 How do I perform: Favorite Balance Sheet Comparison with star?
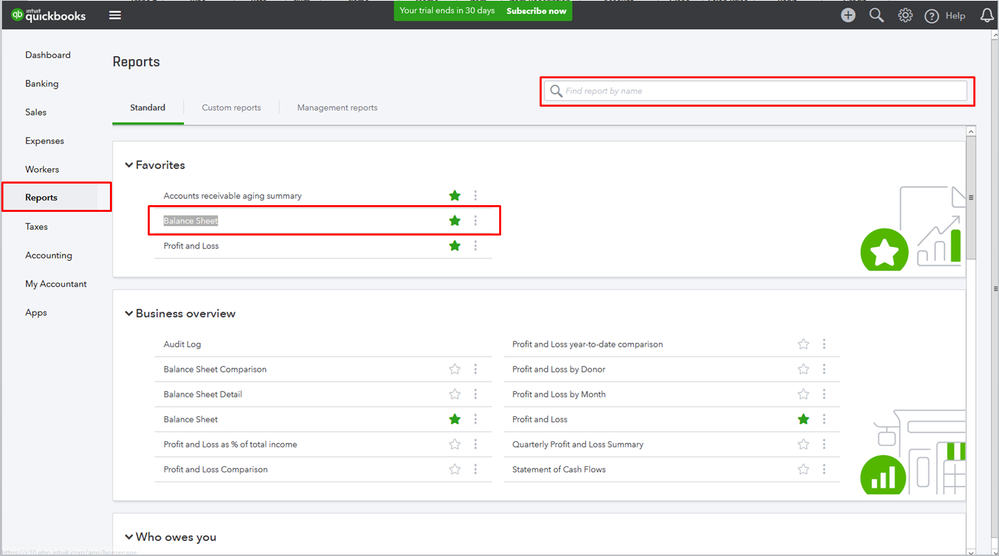[454, 369]
